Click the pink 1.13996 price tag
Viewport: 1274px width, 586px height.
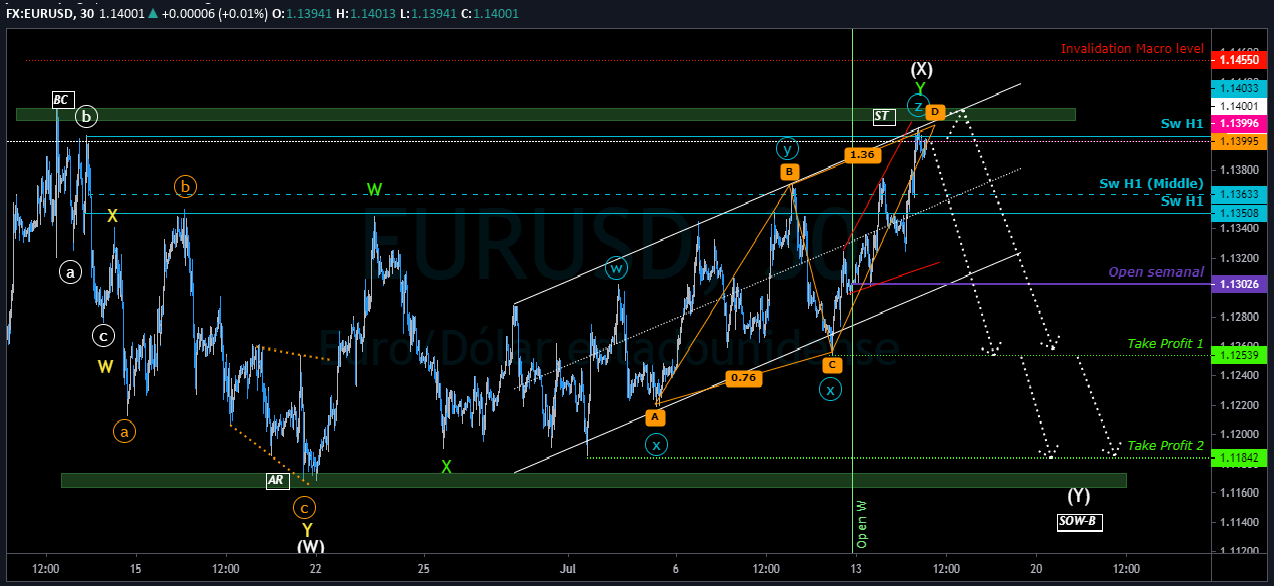[1240, 123]
